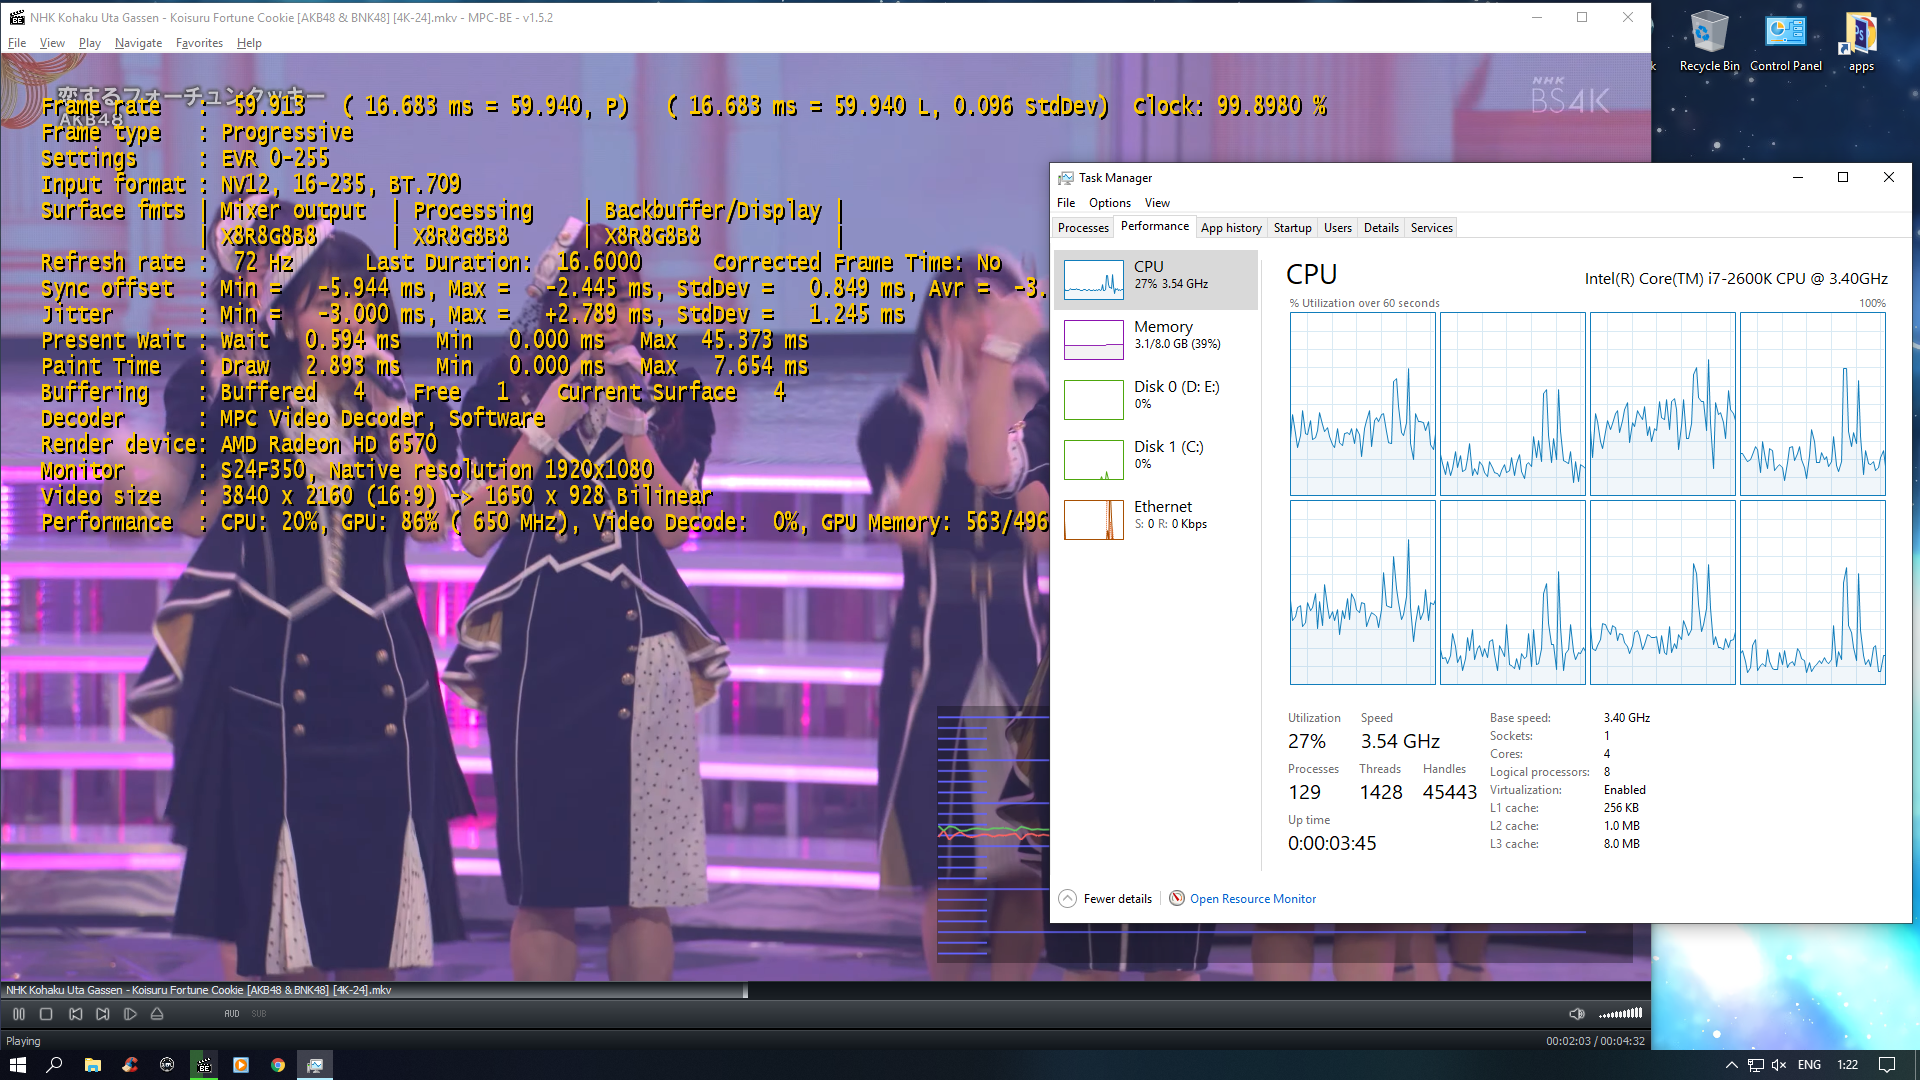This screenshot has height=1080, width=1920.
Task: Open the AUD audio track selector
Action: (x=232, y=1014)
